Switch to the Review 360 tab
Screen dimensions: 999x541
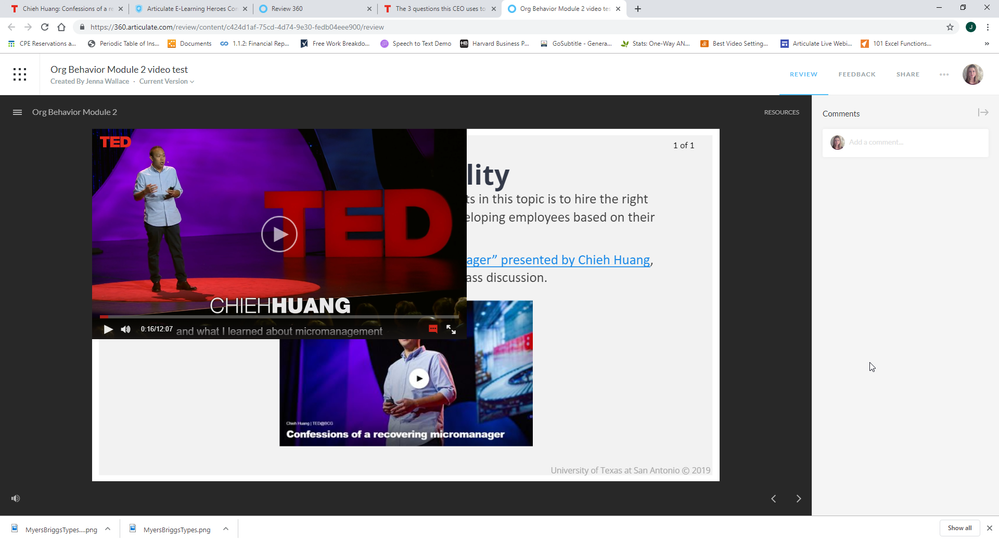(x=313, y=9)
